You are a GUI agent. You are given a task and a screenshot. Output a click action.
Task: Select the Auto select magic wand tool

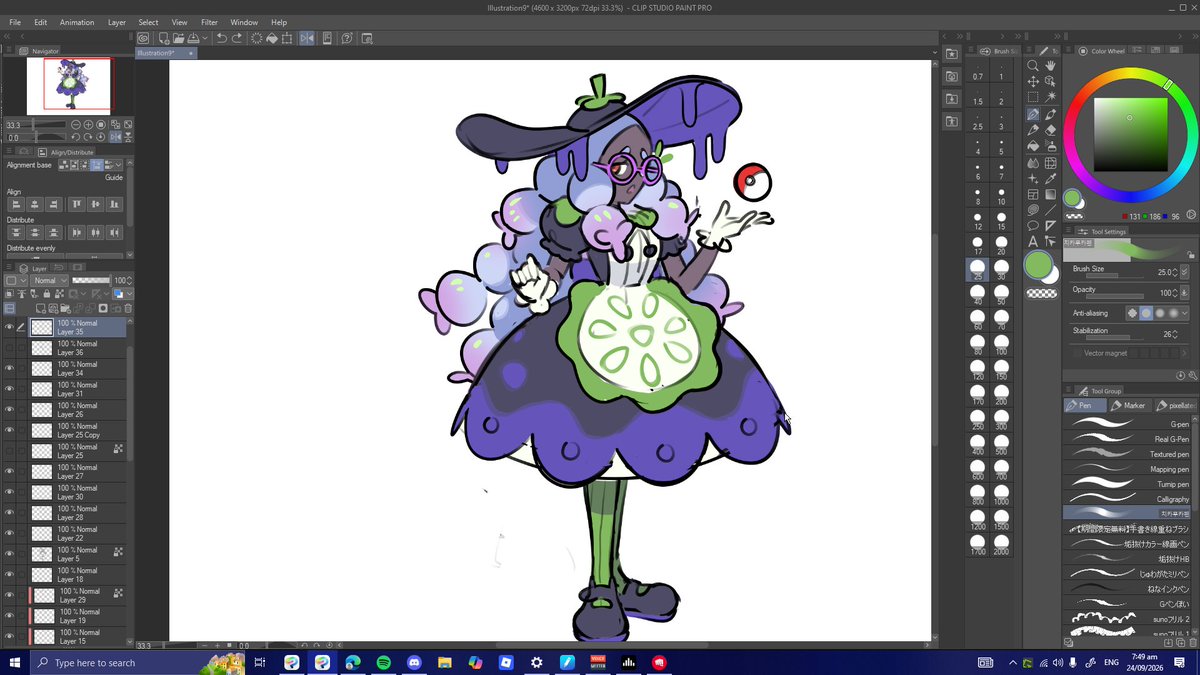pyautogui.click(x=1051, y=97)
